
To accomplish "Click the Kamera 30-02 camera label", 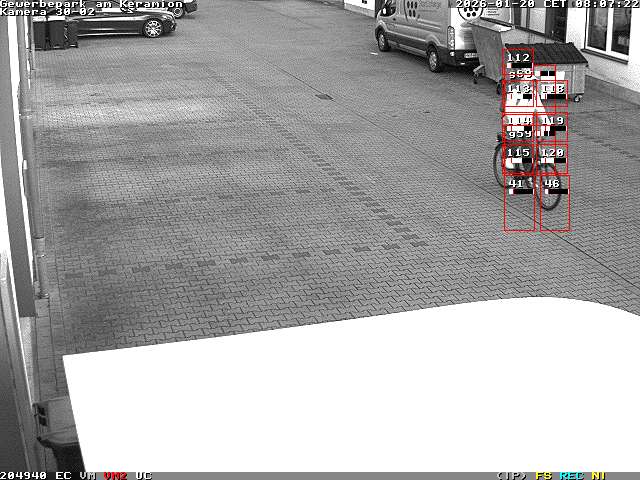I will click(x=47, y=12).
